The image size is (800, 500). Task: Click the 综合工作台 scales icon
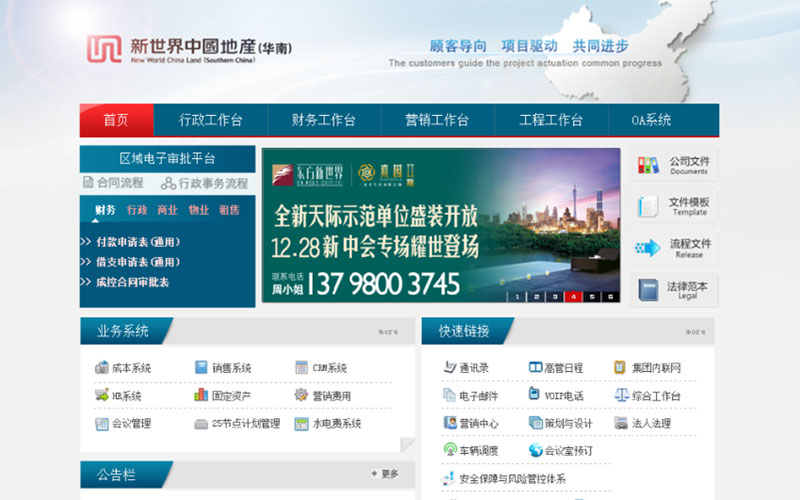click(621, 395)
